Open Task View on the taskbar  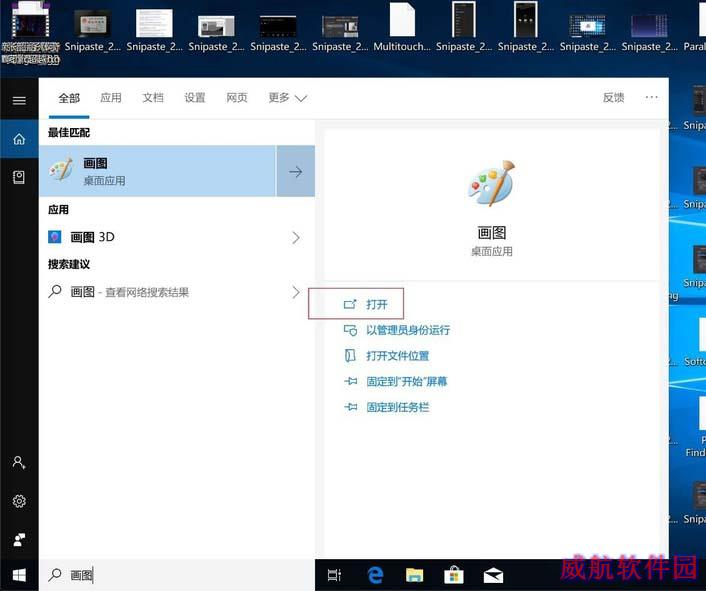(335, 575)
